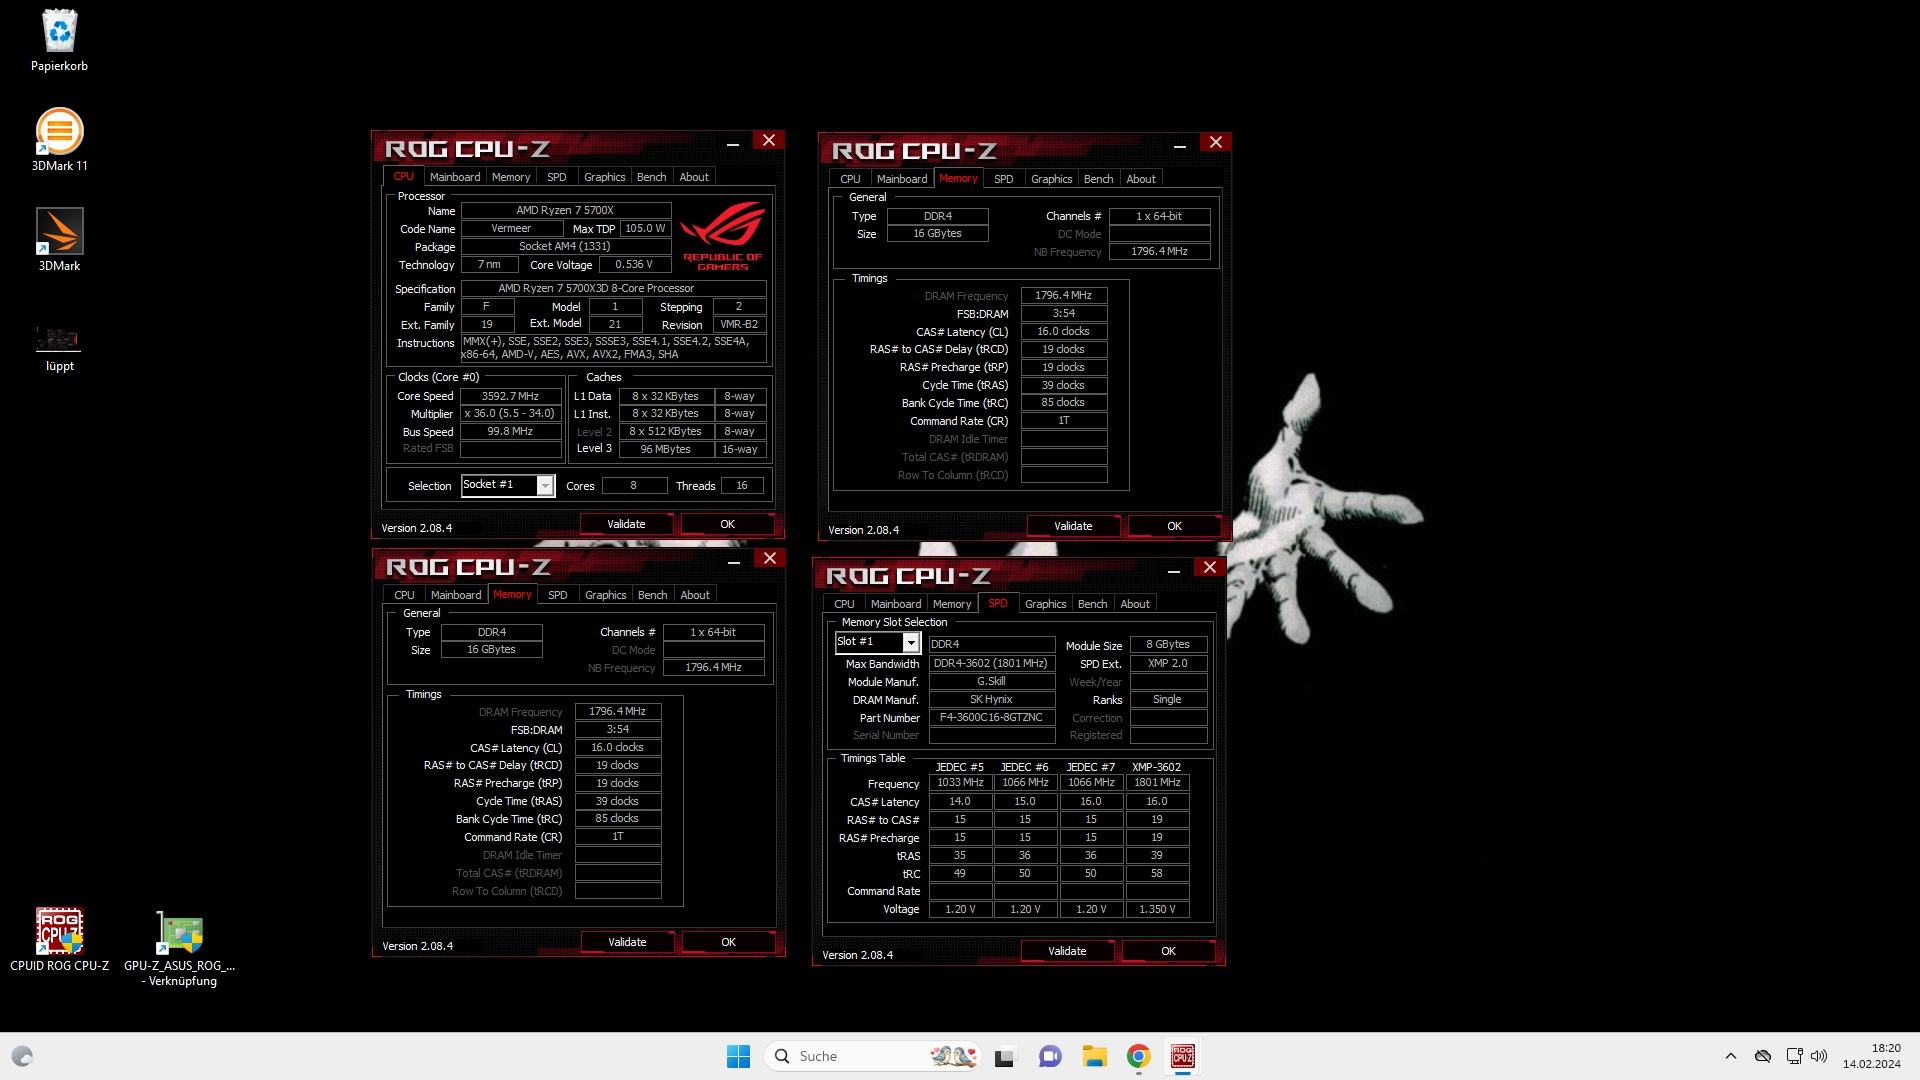Open the Papierkorb recycle bin desktop icon

(x=59, y=40)
